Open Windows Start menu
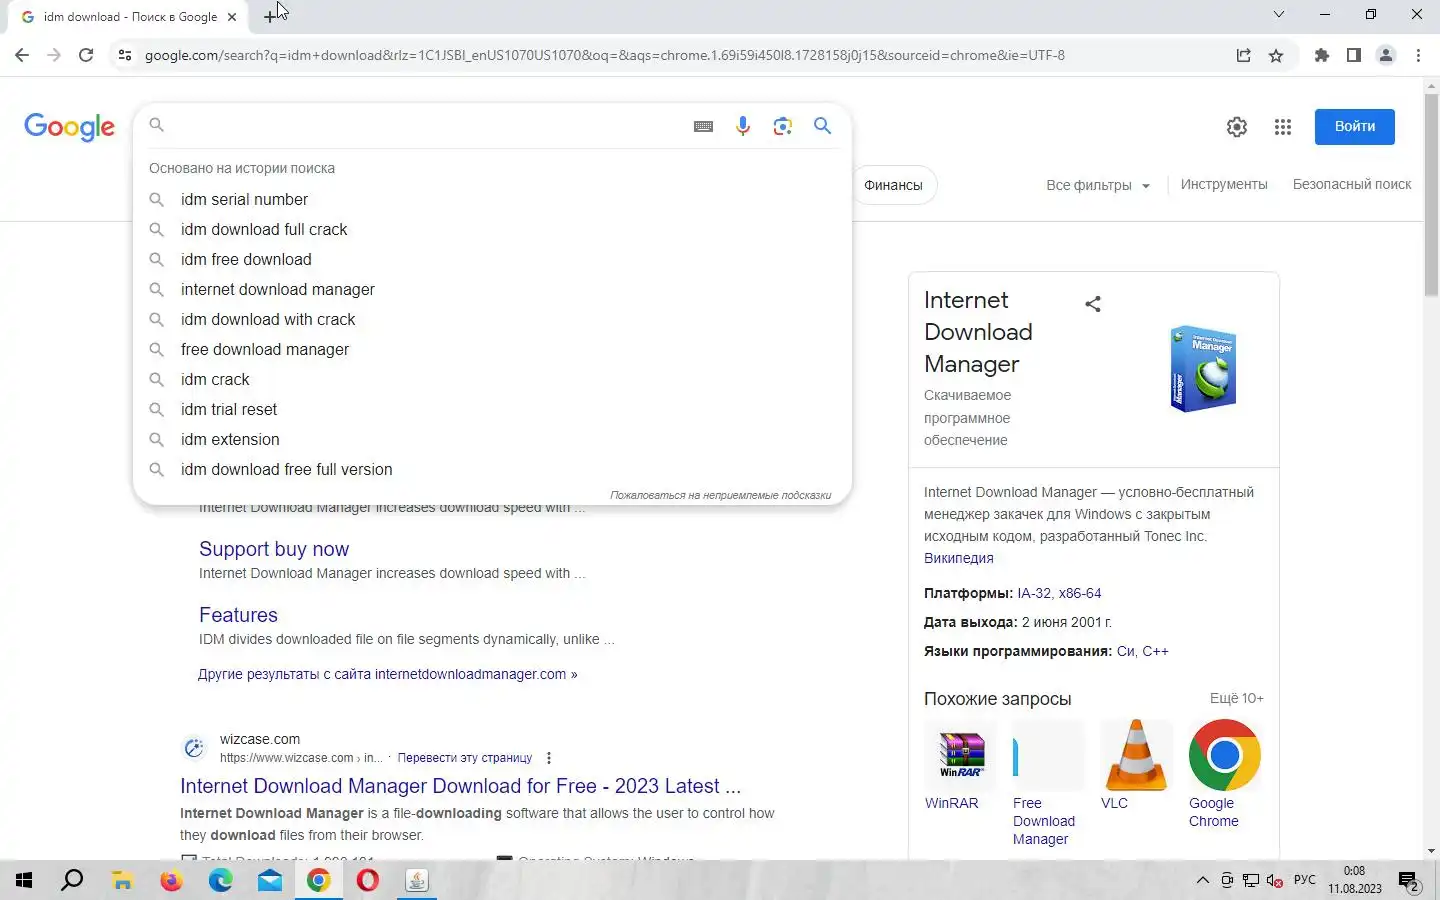This screenshot has width=1440, height=900. [x=24, y=881]
